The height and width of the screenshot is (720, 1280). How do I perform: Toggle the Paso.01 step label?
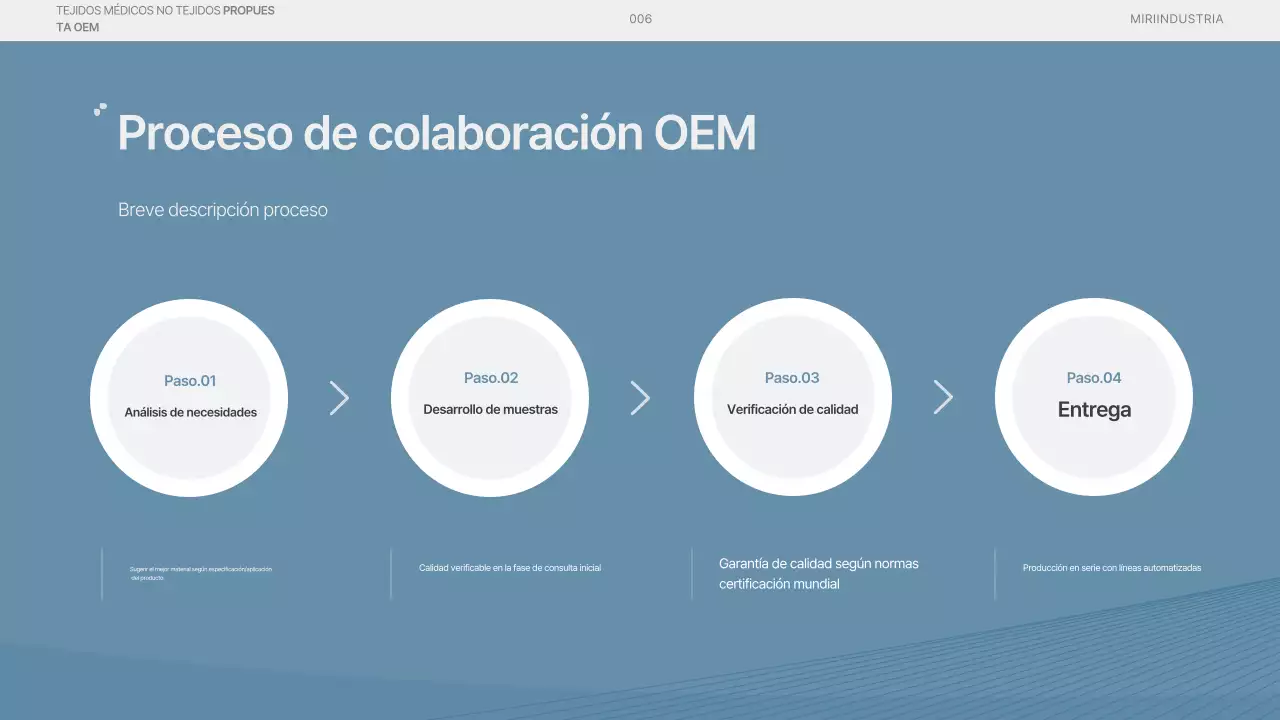pos(190,381)
